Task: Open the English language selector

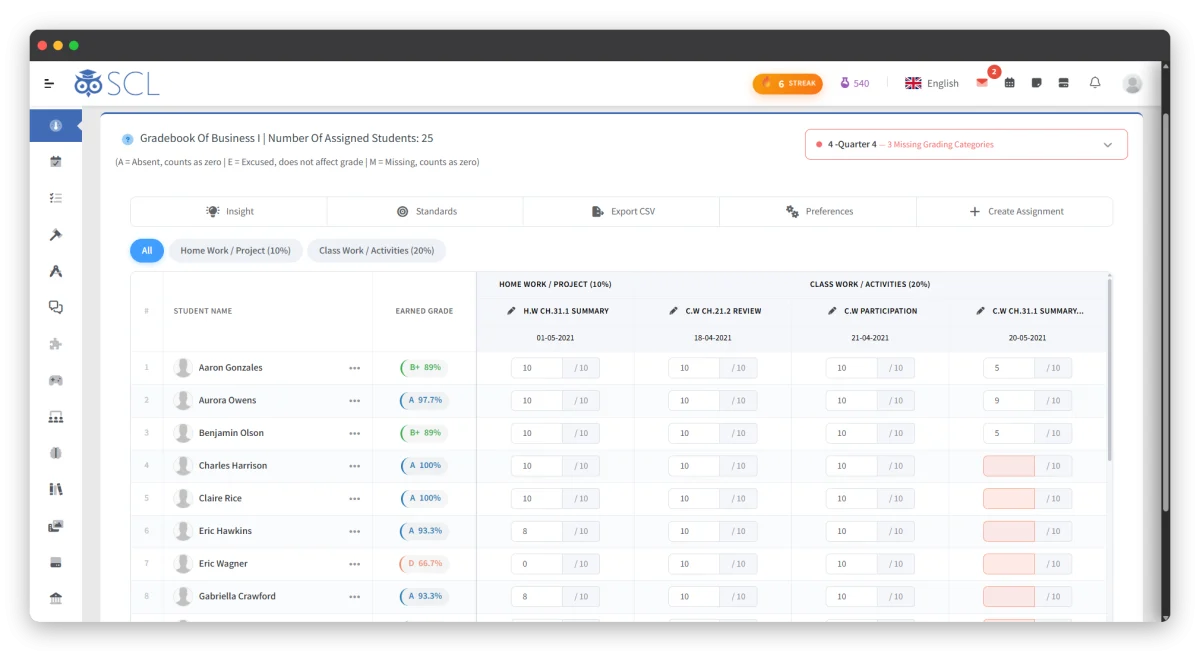Action: pyautogui.click(x=932, y=83)
